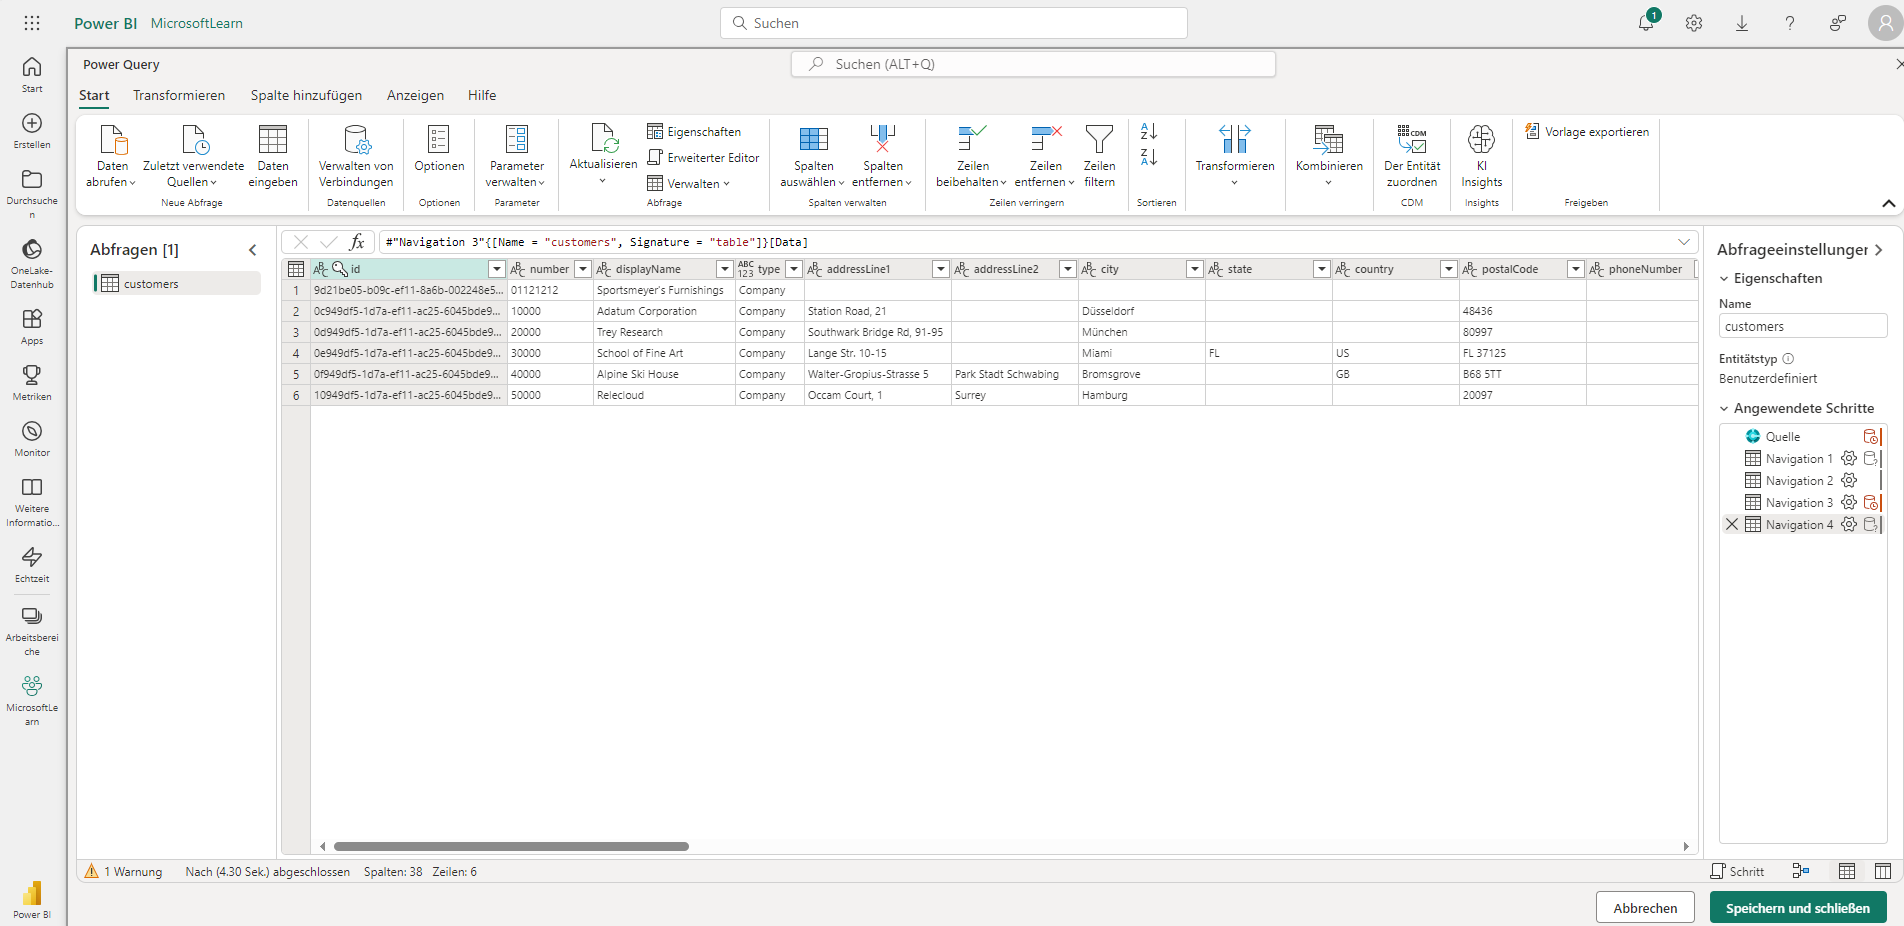This screenshot has height=926, width=1904.
Task: Expand the formula bar
Action: click(x=1684, y=242)
